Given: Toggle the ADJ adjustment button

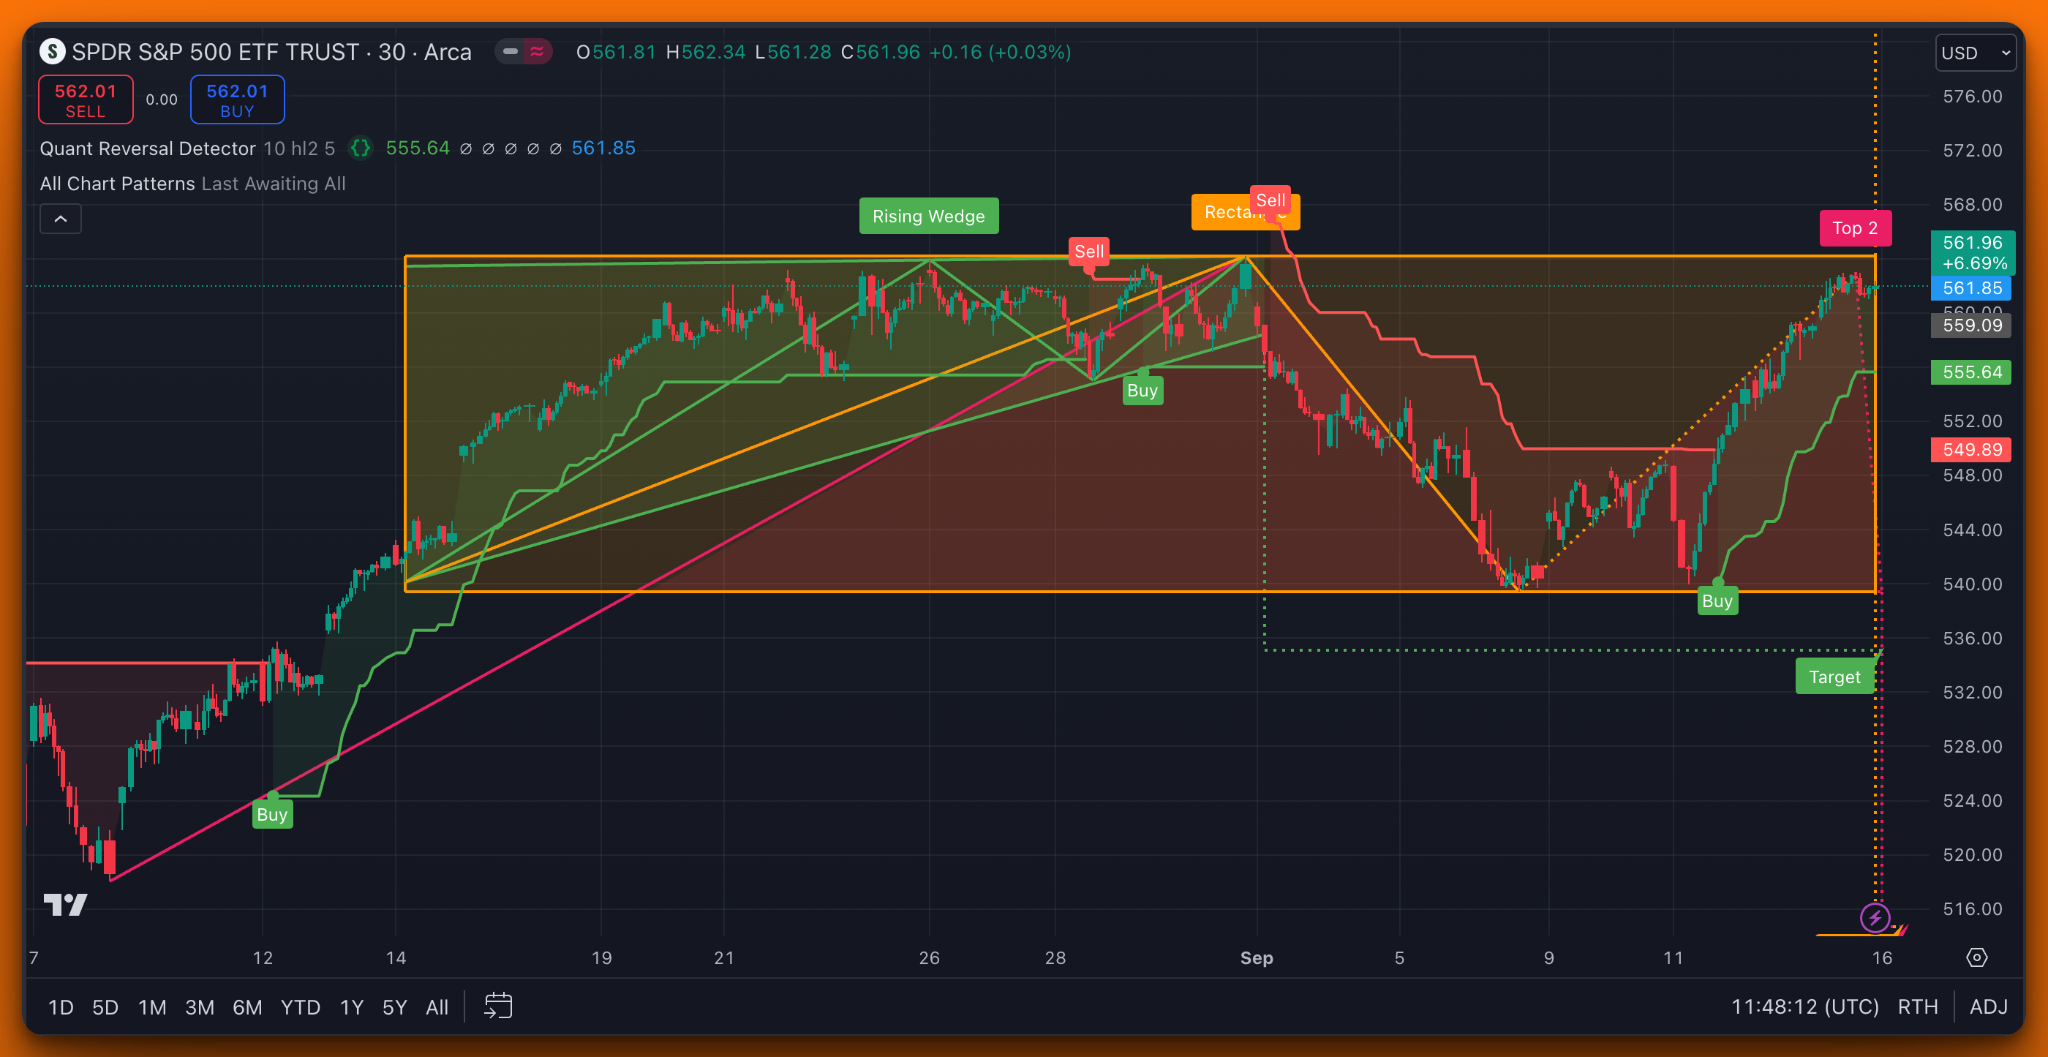Looking at the screenshot, I should click(1988, 1007).
